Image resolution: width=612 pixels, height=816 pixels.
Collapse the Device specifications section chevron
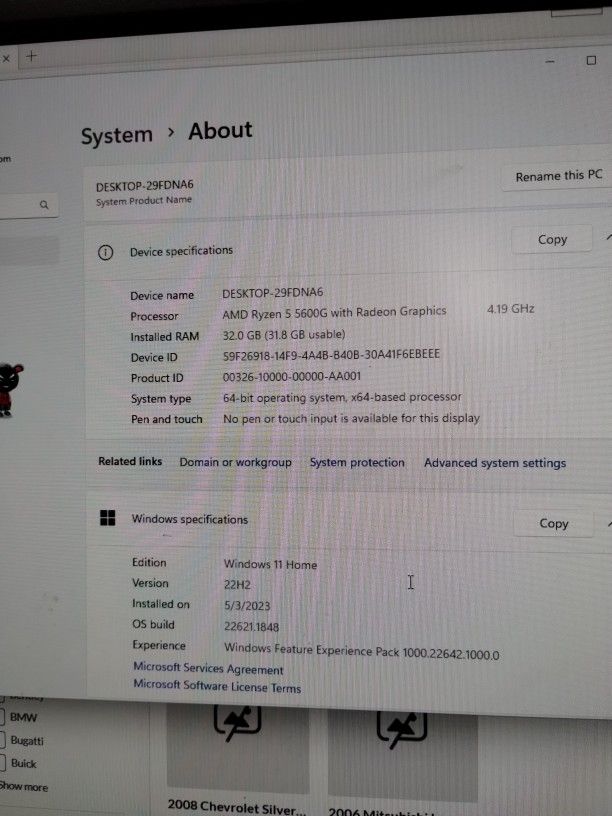point(608,237)
